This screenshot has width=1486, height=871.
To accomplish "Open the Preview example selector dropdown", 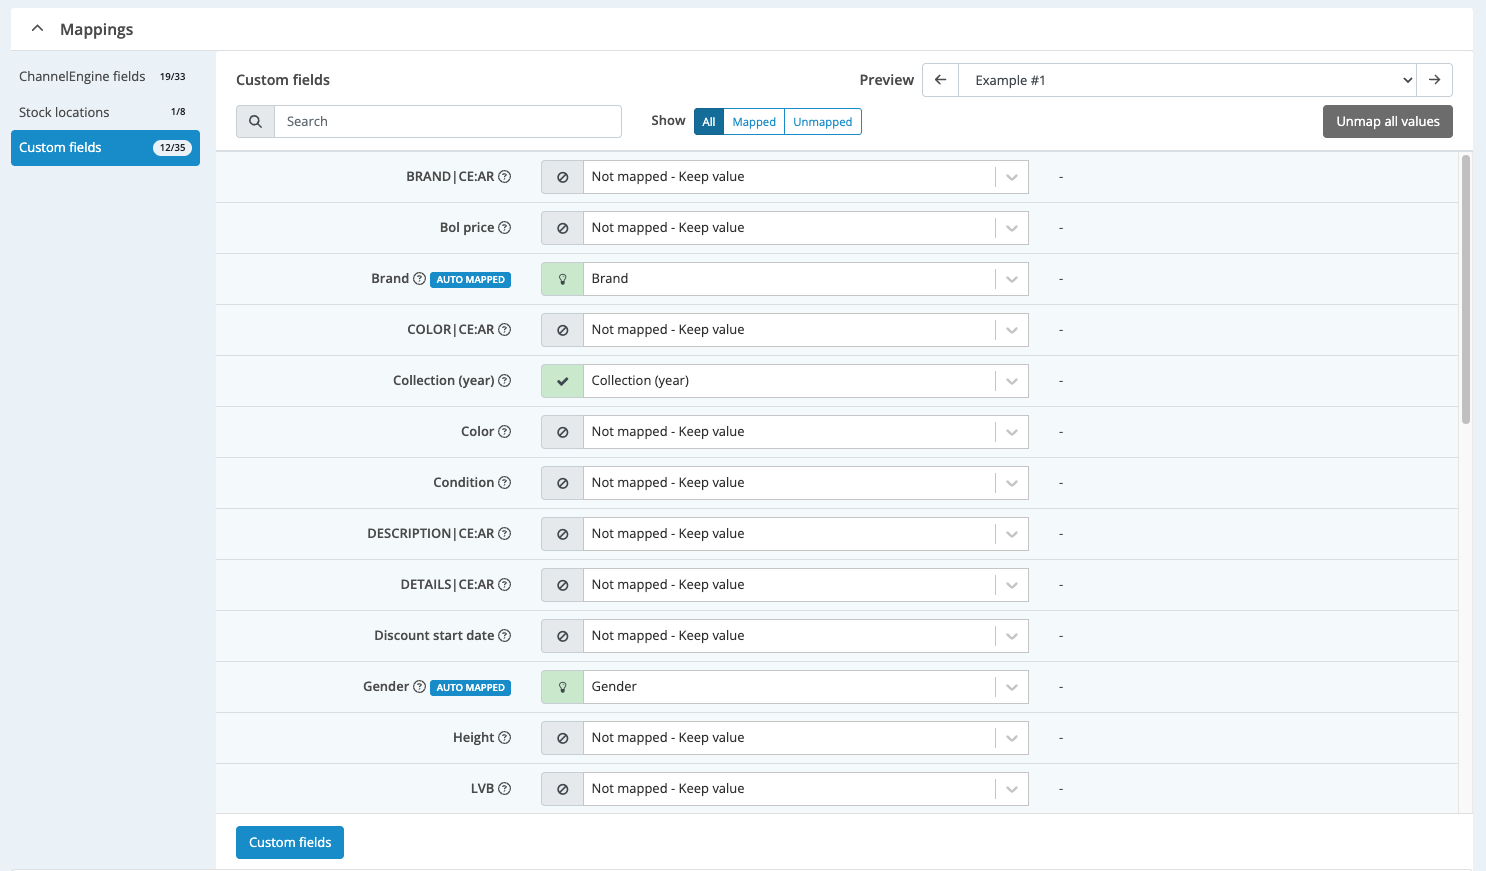I will (x=1188, y=80).
